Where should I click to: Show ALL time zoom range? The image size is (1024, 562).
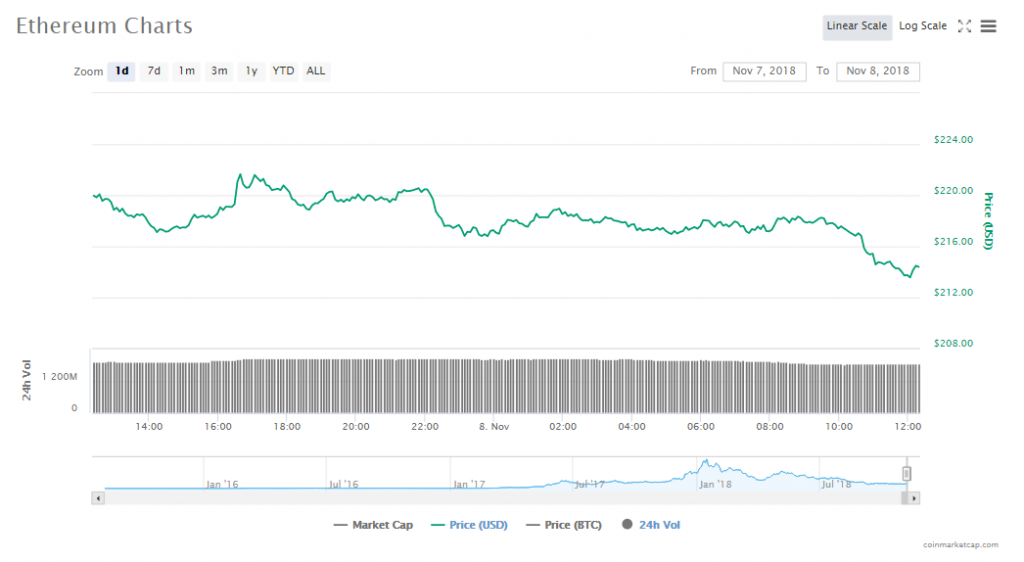[x=316, y=71]
